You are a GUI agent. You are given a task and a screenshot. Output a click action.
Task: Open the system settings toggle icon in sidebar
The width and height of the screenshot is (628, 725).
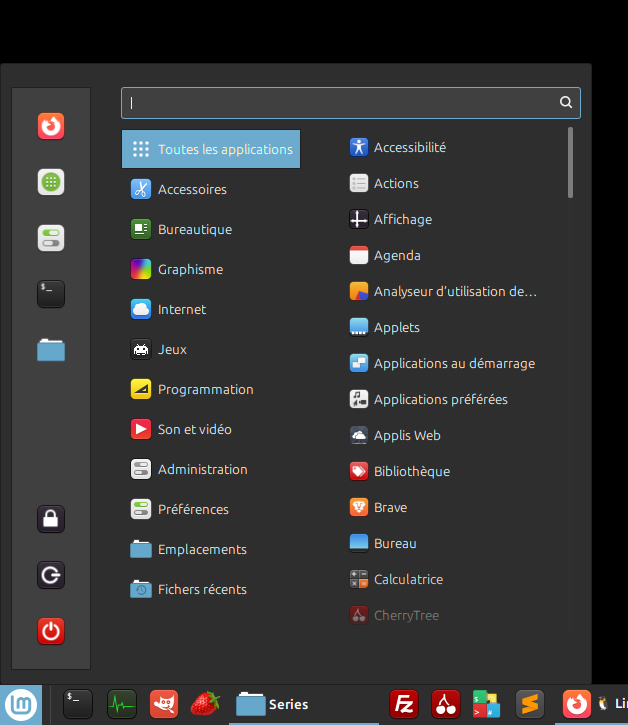tap(51, 238)
